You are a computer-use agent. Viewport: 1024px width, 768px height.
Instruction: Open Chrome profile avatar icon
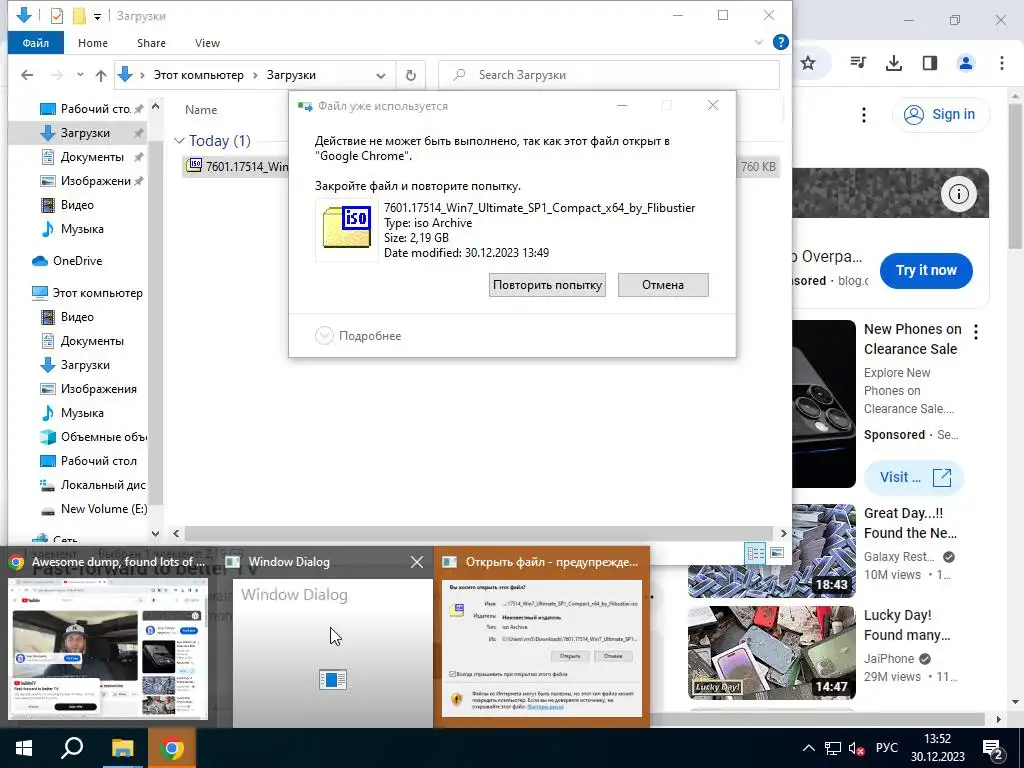[x=965, y=63]
